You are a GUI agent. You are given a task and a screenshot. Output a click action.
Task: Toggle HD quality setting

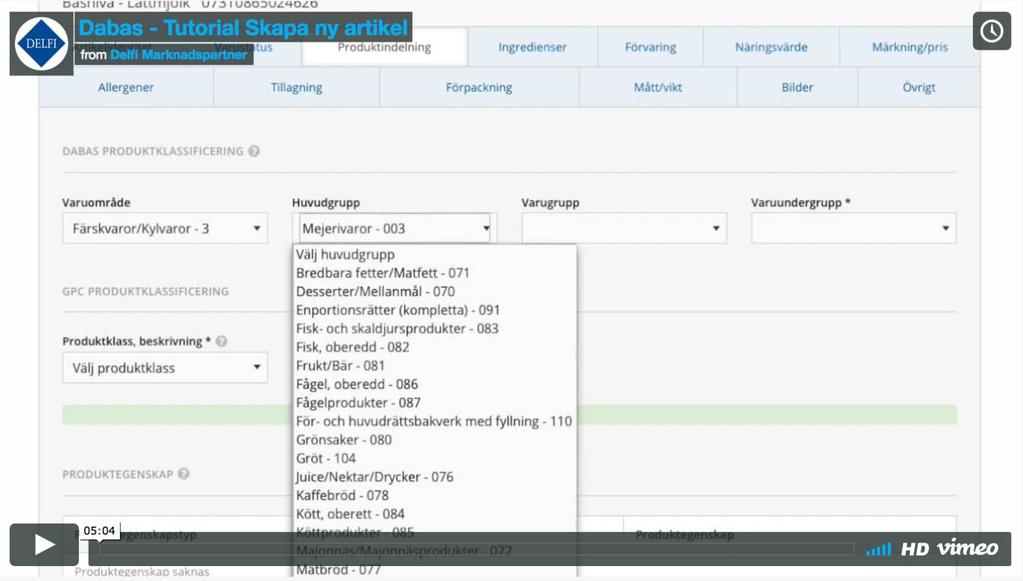[915, 550]
